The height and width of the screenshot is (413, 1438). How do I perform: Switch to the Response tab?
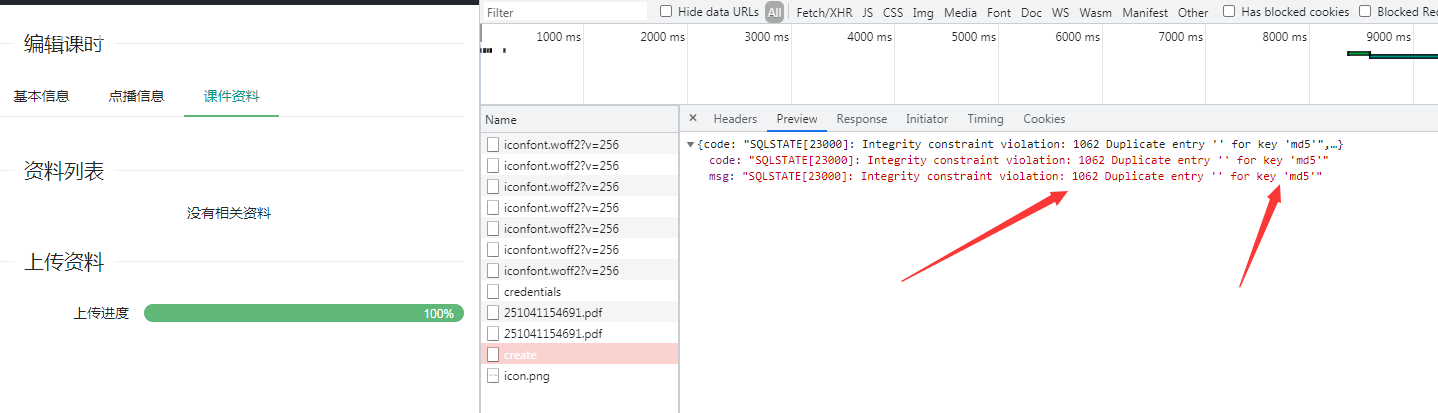(x=861, y=119)
